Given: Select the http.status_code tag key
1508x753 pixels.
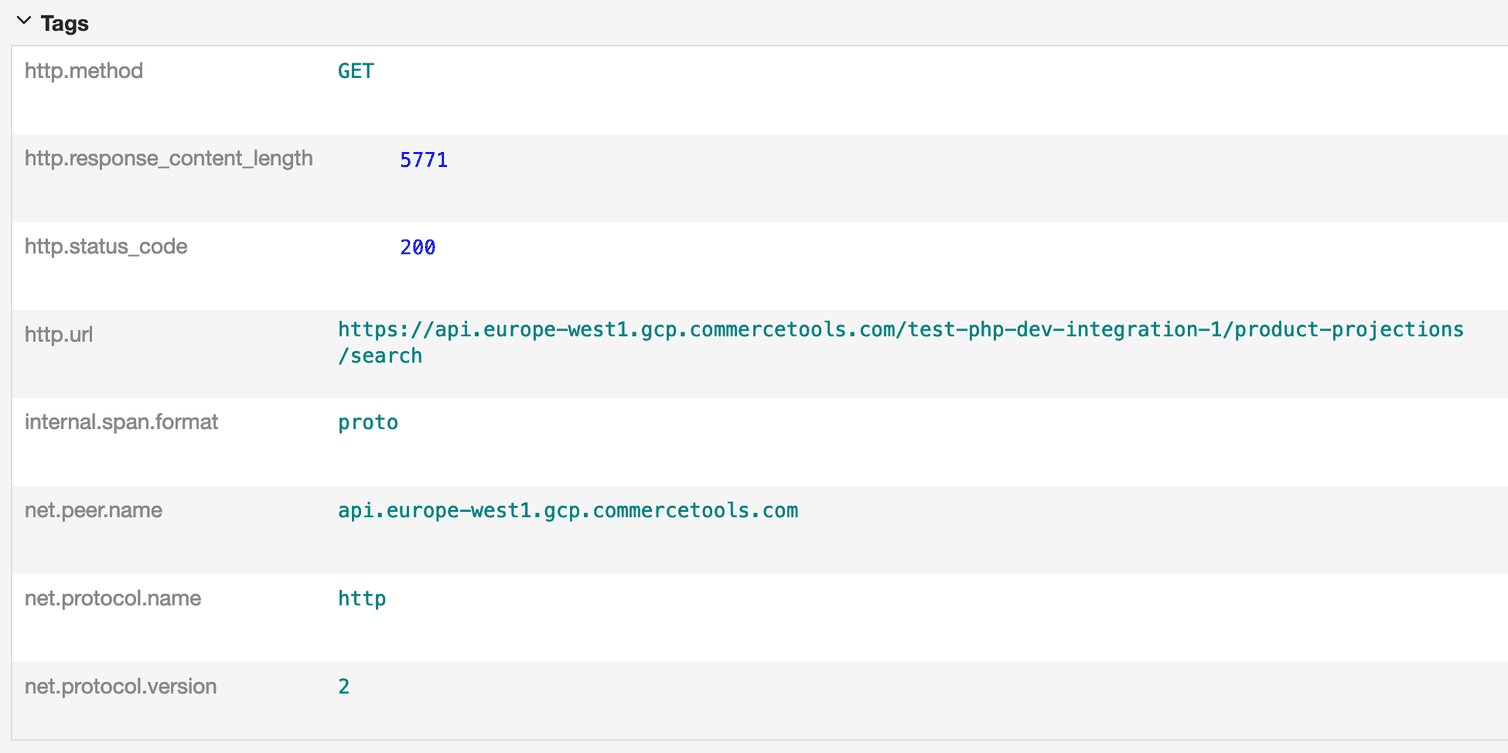Looking at the screenshot, I should point(106,247).
